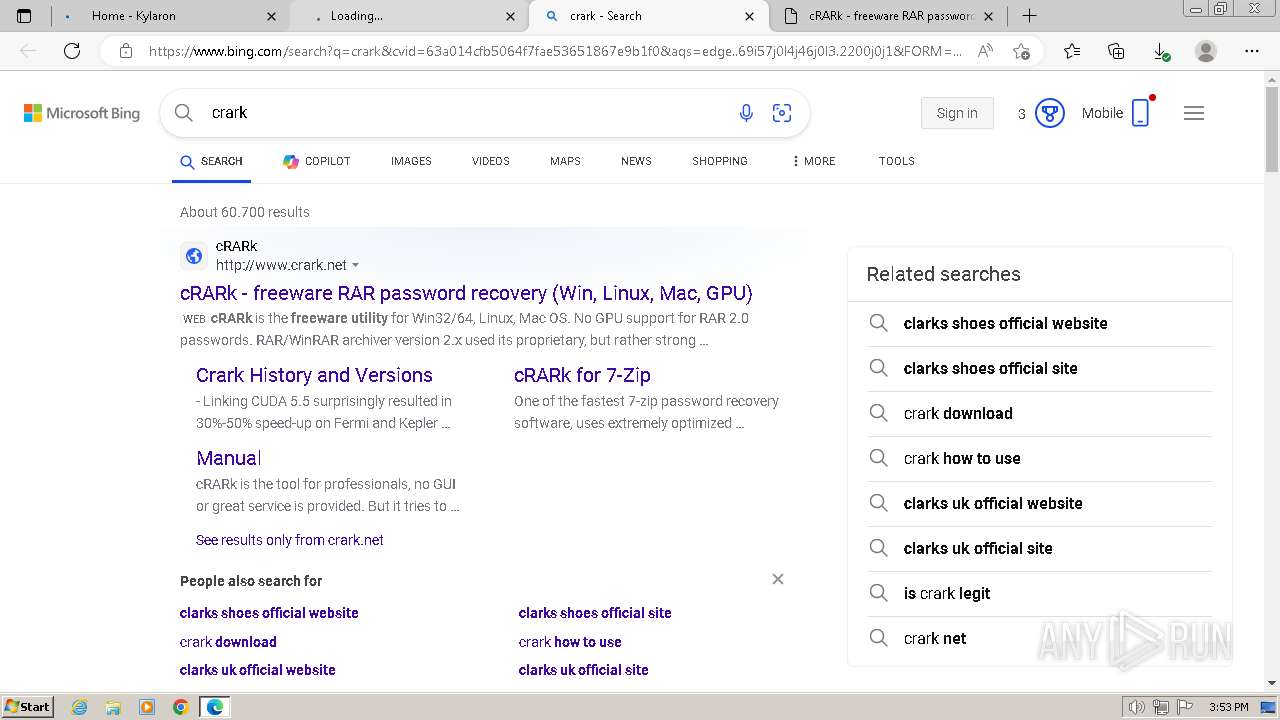
Task: Open Windows Media Player taskbar icon
Action: click(x=147, y=707)
